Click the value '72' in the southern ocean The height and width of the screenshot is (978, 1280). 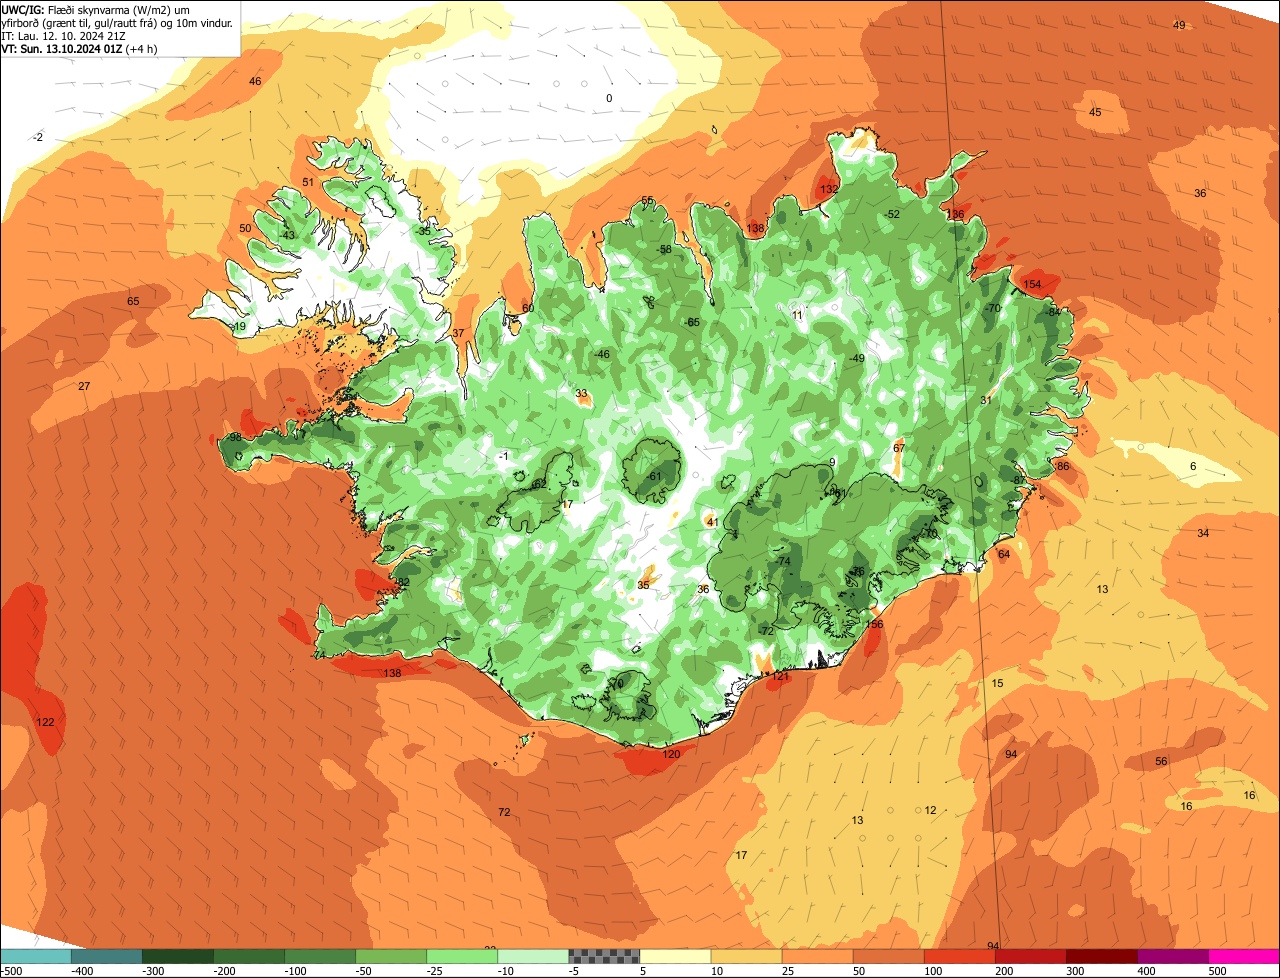click(x=504, y=812)
